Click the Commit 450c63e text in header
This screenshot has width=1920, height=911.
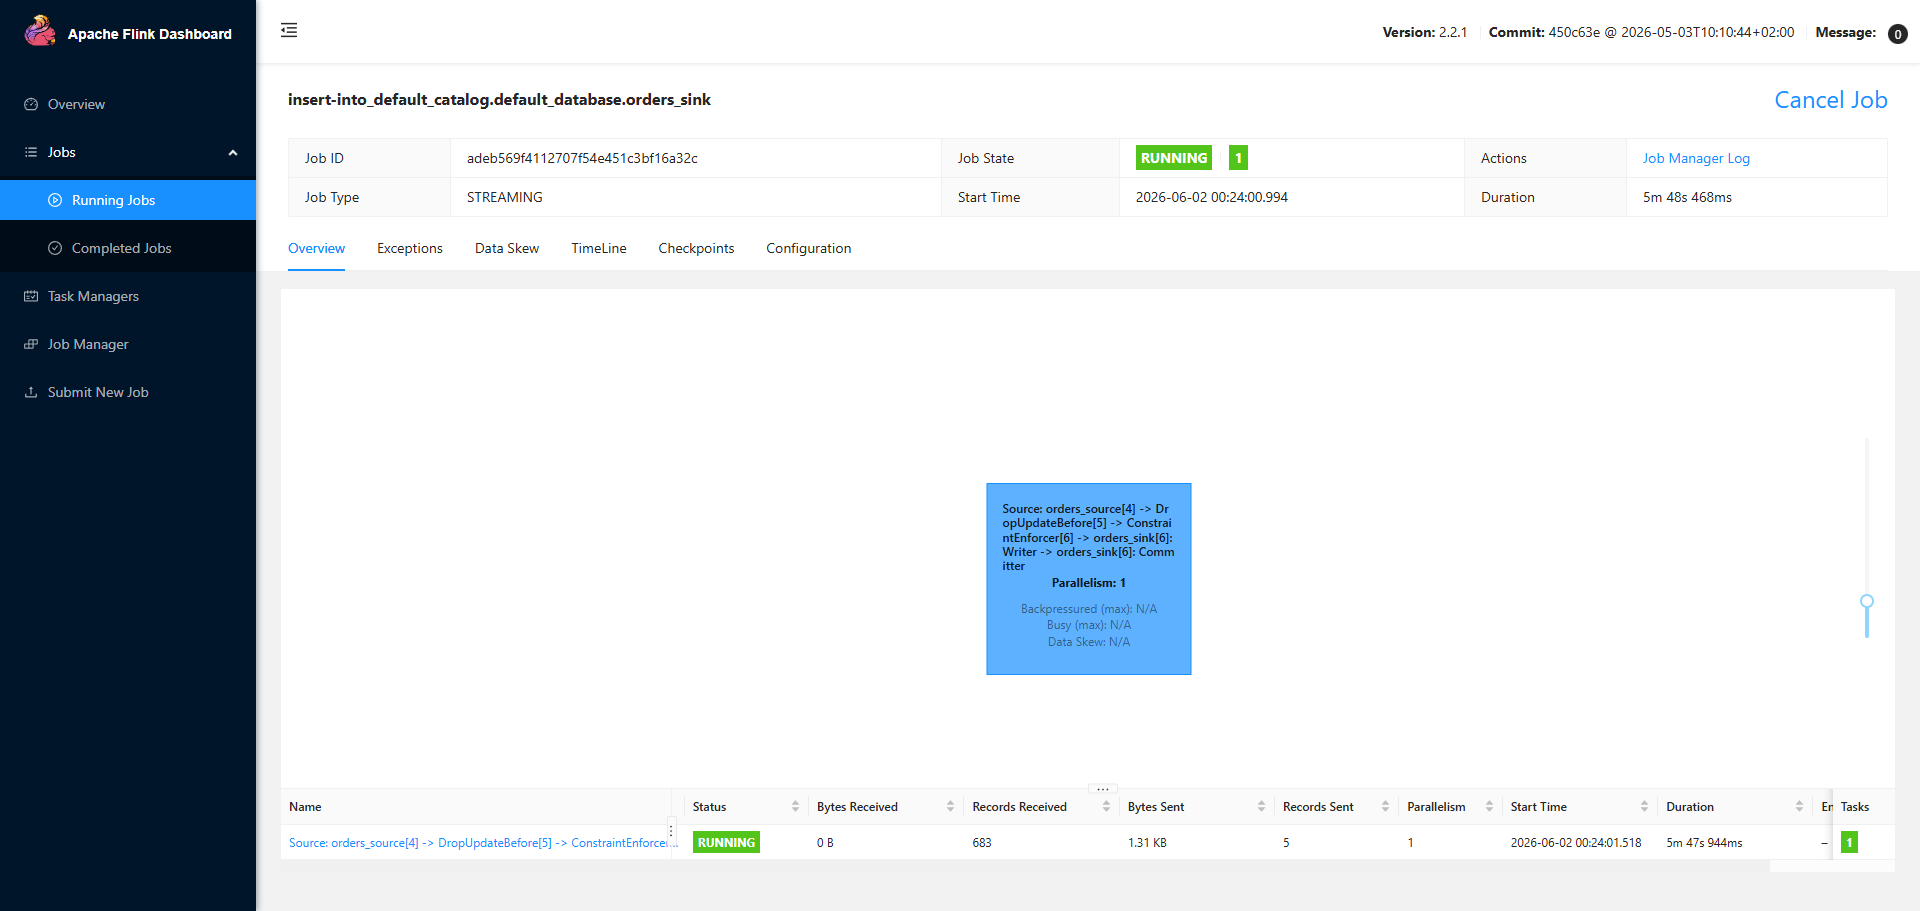pyautogui.click(x=1641, y=32)
